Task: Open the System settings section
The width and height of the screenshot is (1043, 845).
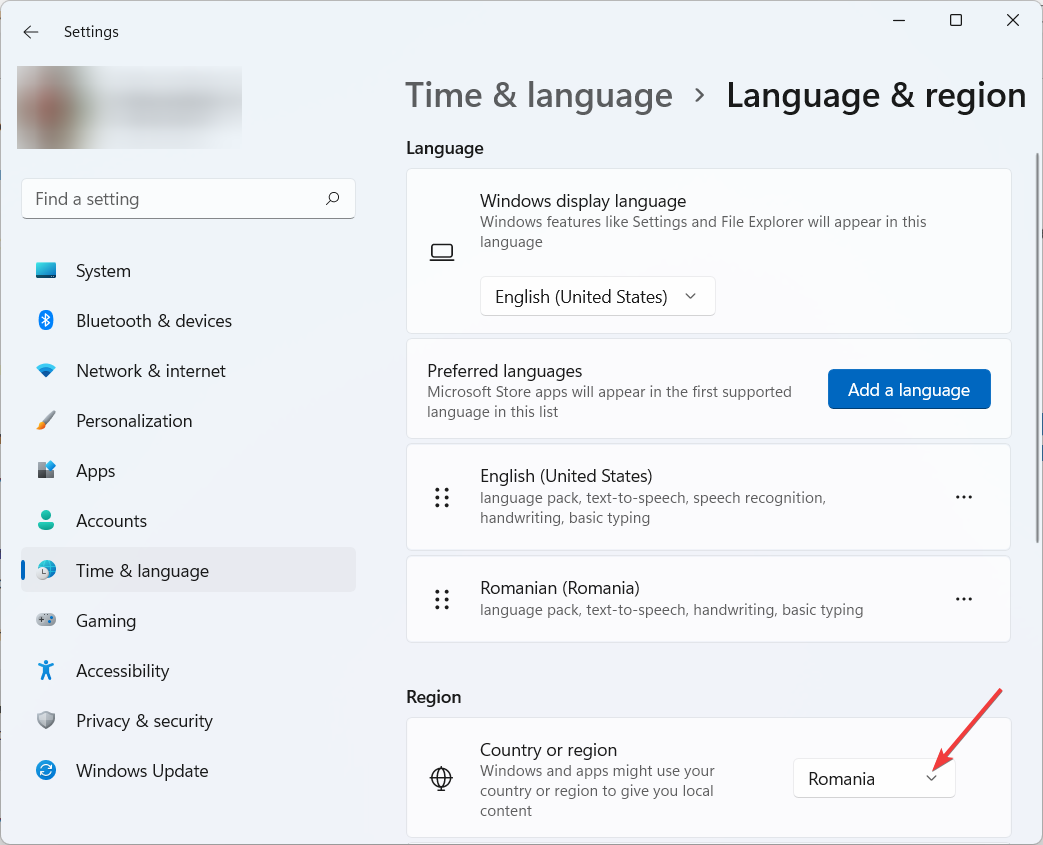Action: coord(103,271)
